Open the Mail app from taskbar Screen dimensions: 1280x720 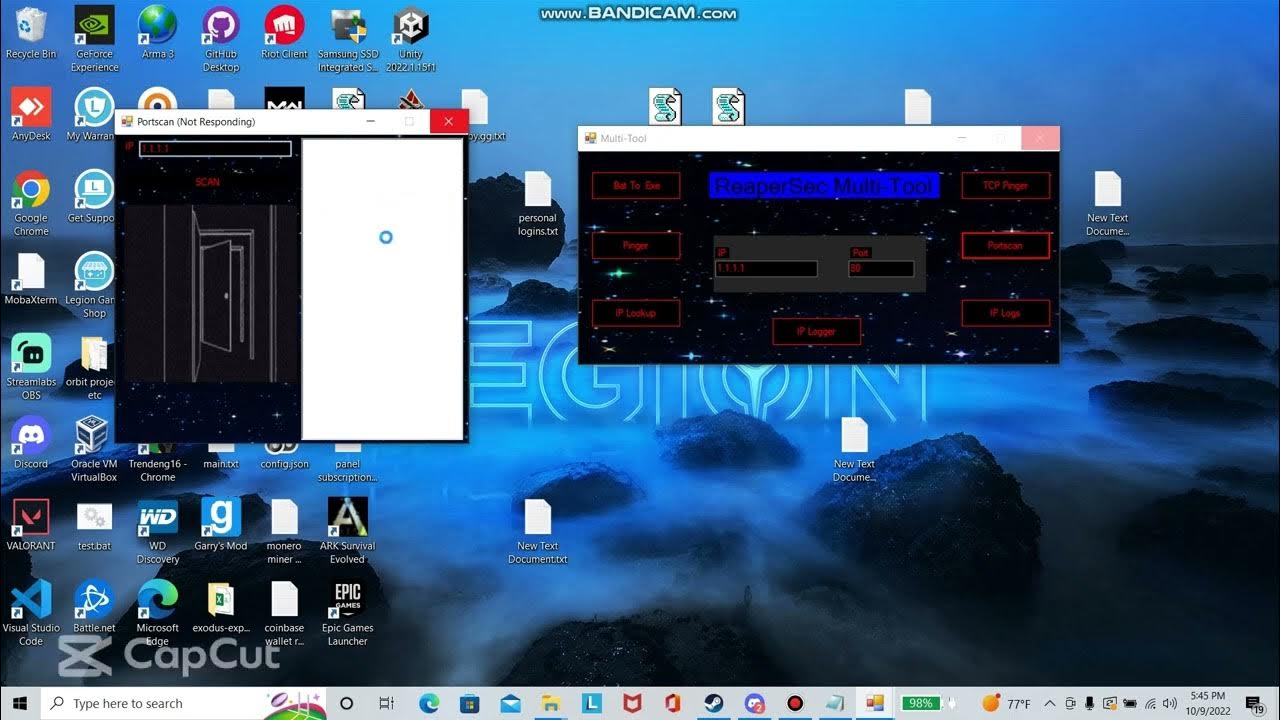tap(510, 703)
